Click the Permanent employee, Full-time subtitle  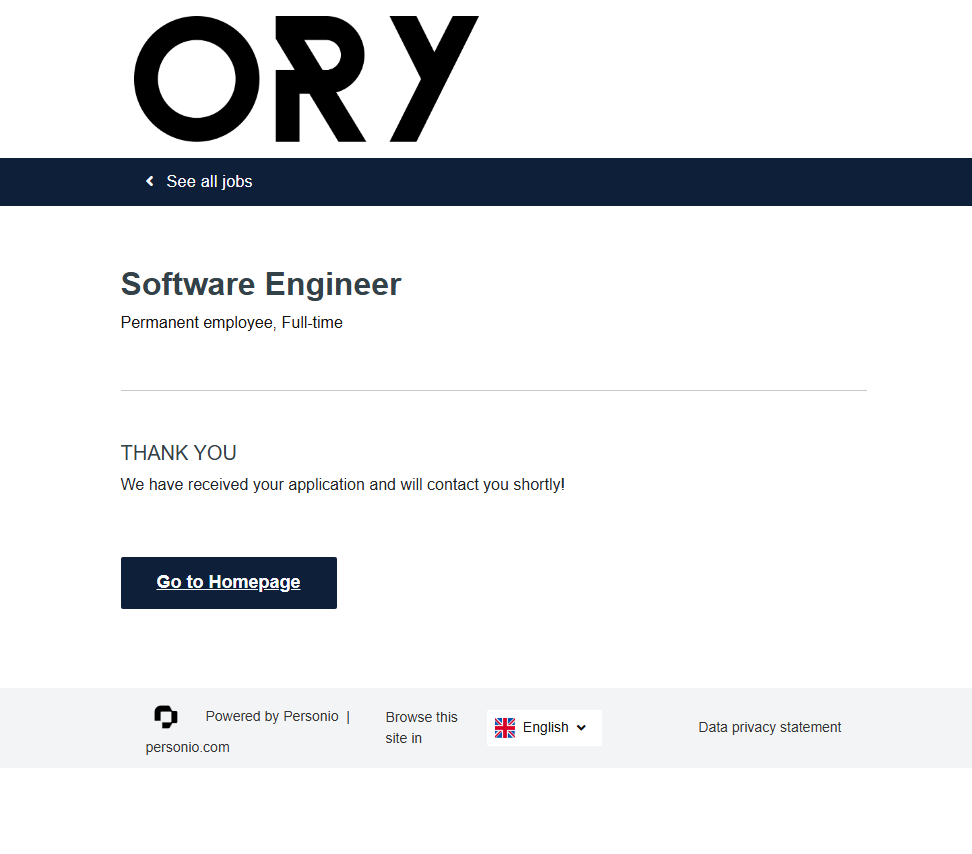[x=232, y=322]
